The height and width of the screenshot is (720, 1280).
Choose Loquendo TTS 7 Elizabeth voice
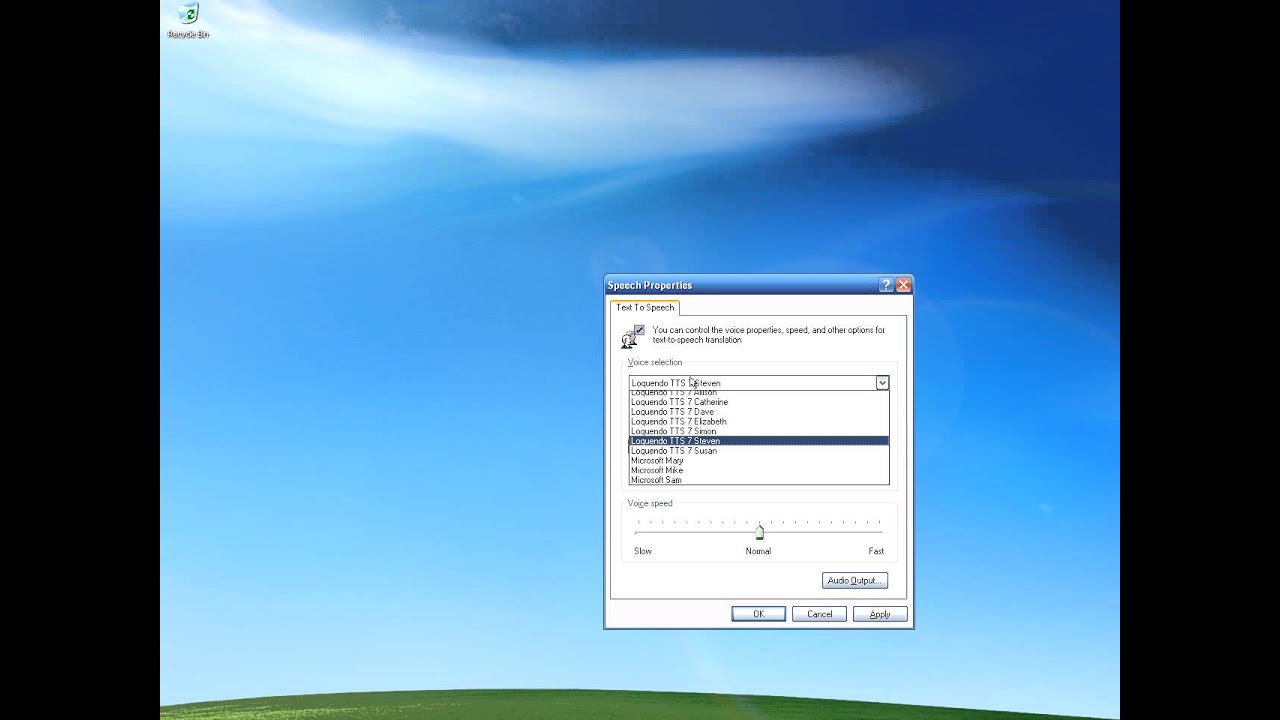759,422
